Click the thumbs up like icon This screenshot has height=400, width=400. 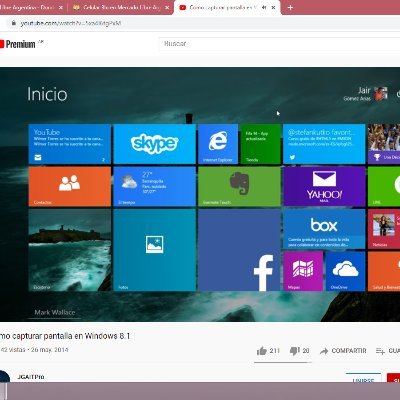click(x=262, y=351)
